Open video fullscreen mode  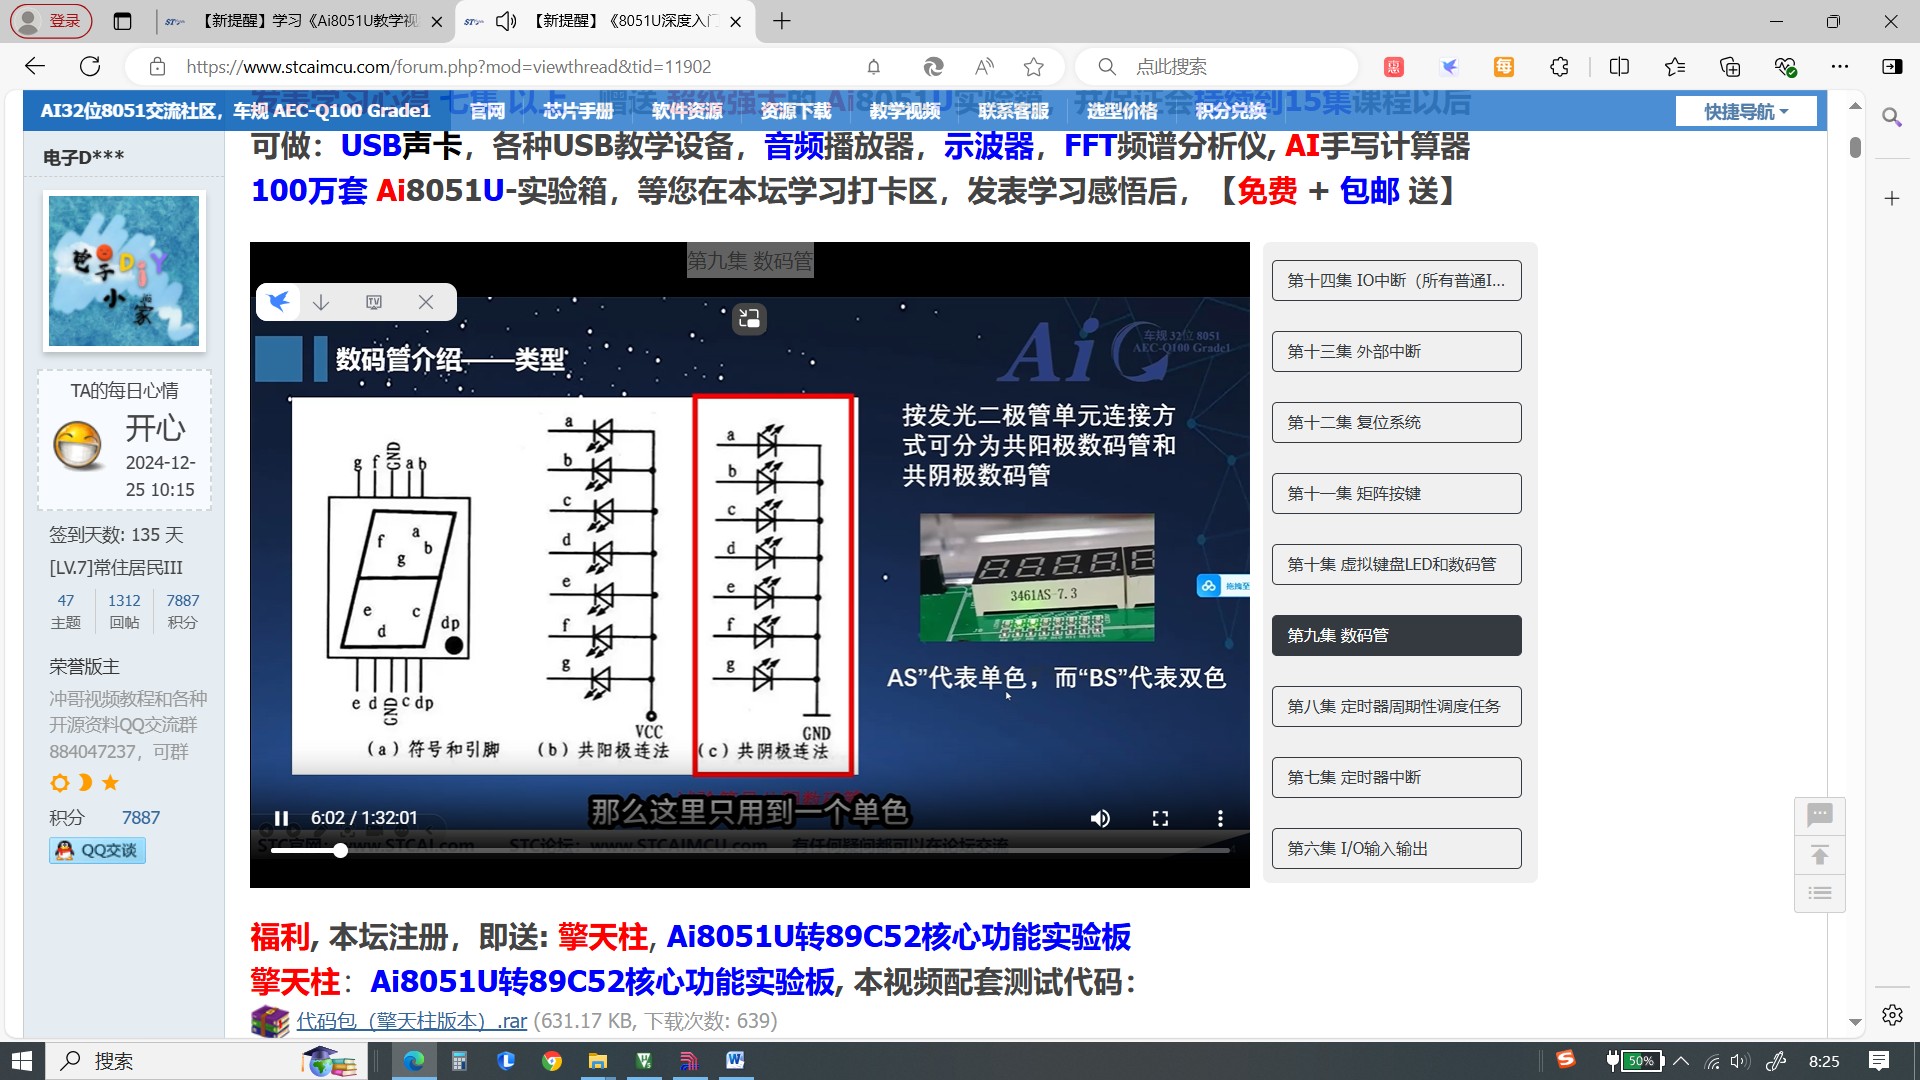(x=1160, y=818)
